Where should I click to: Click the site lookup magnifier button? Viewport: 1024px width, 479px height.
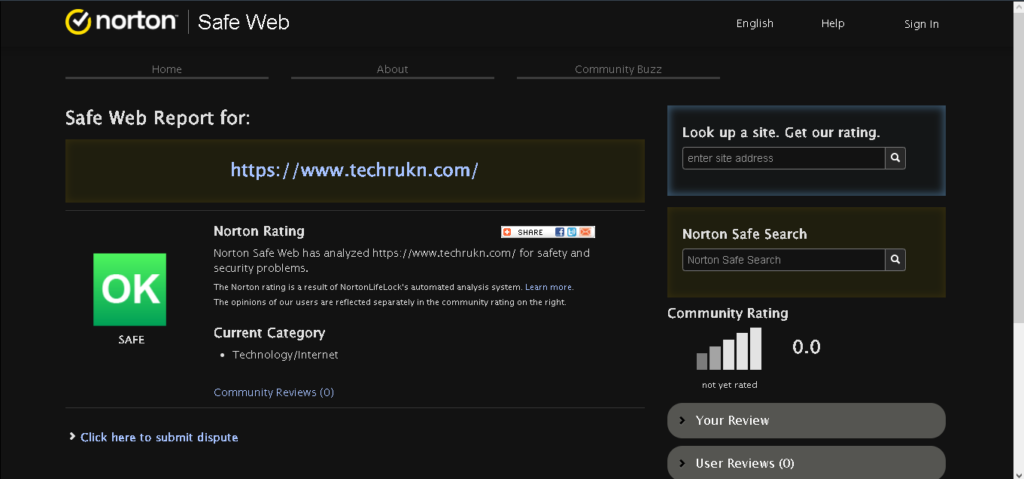(895, 158)
